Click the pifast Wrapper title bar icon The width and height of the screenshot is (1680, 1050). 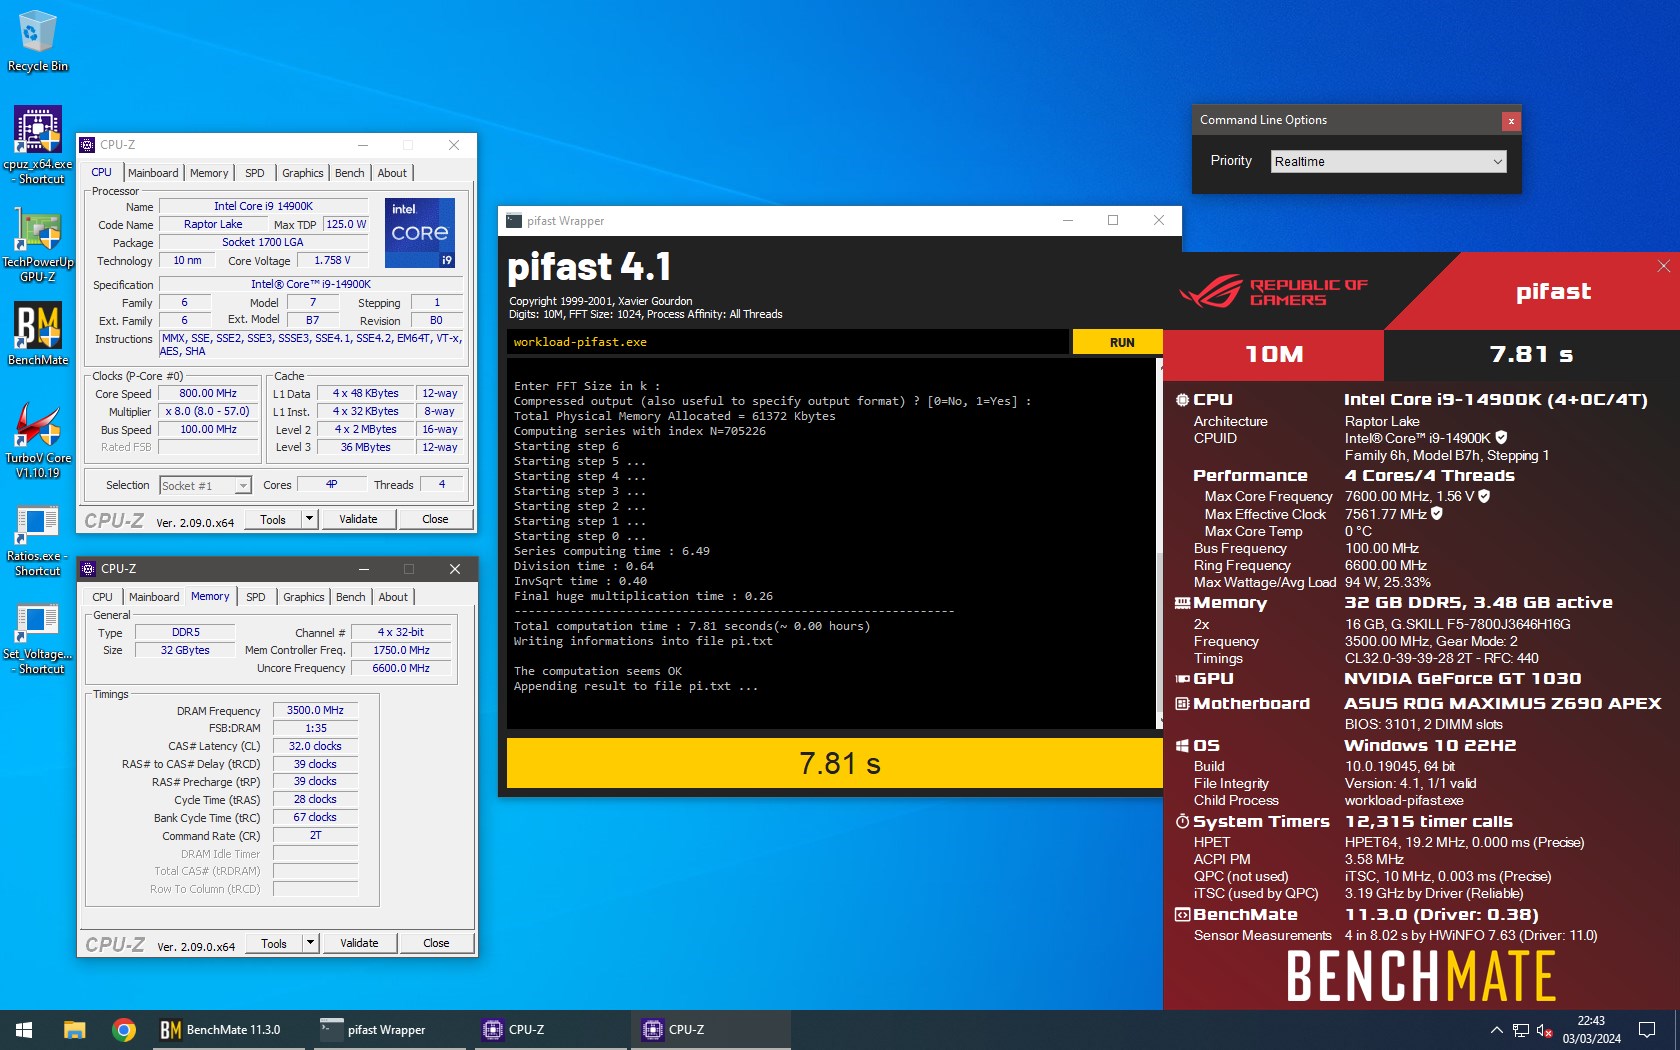[x=514, y=221]
